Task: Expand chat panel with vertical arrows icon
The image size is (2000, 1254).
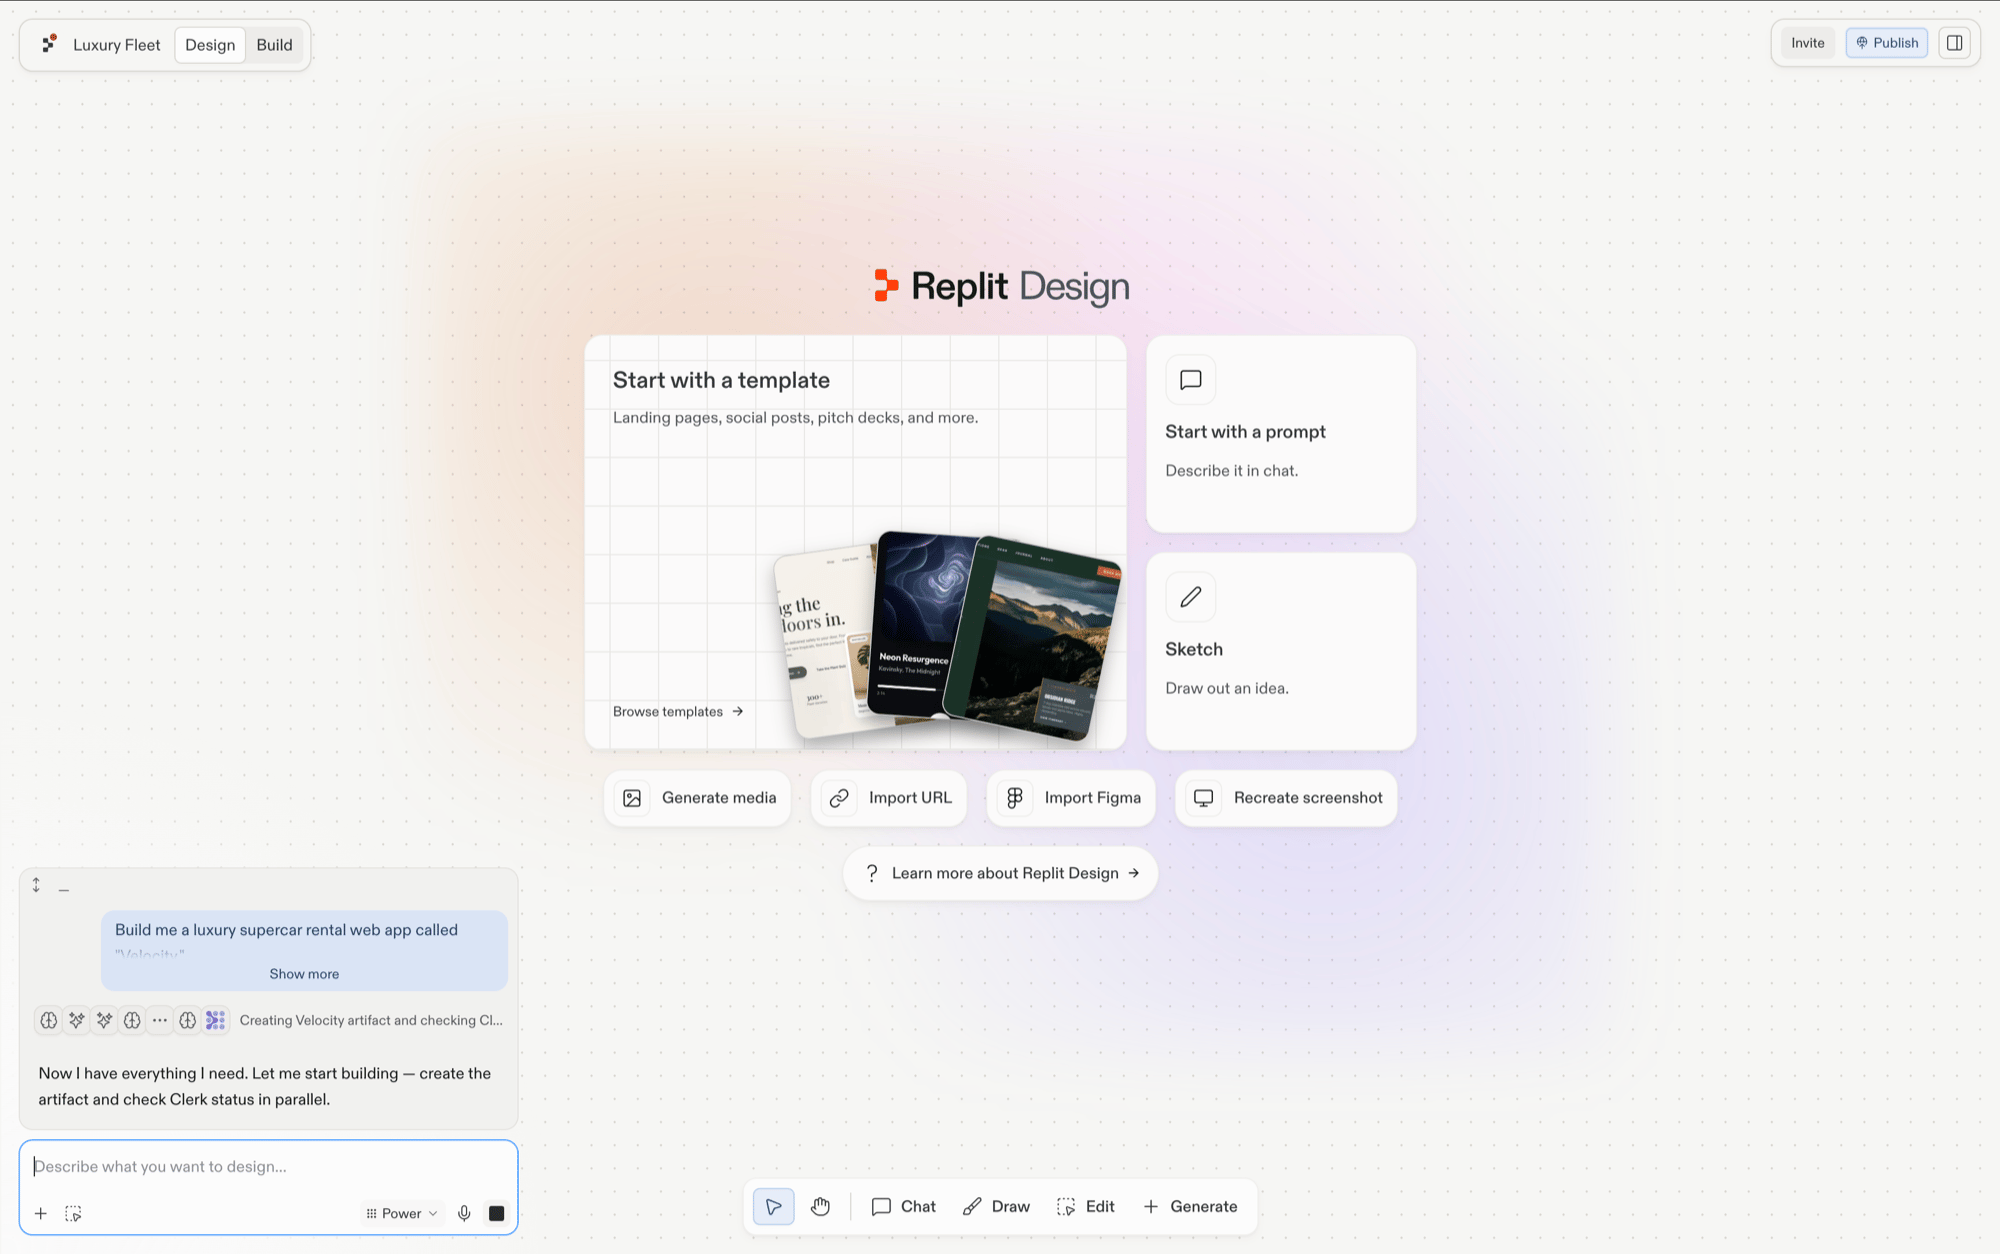Action: 36,885
